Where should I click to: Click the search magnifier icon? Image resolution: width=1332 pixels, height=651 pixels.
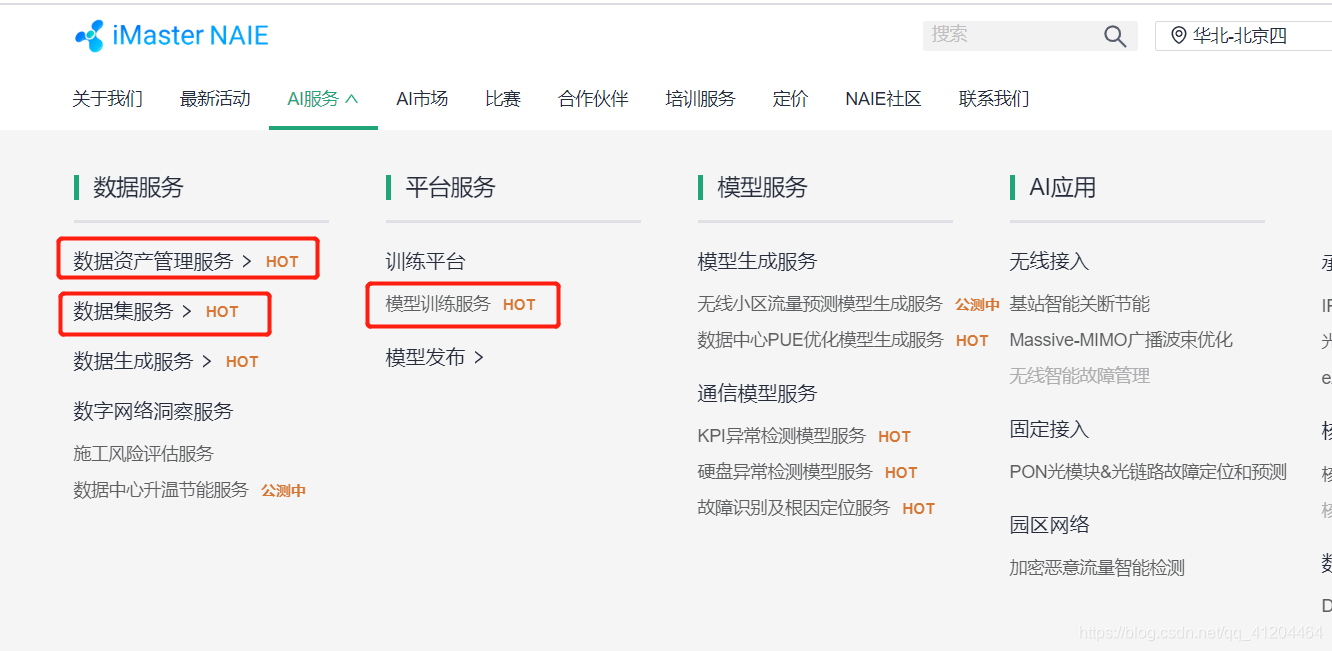tap(1115, 36)
